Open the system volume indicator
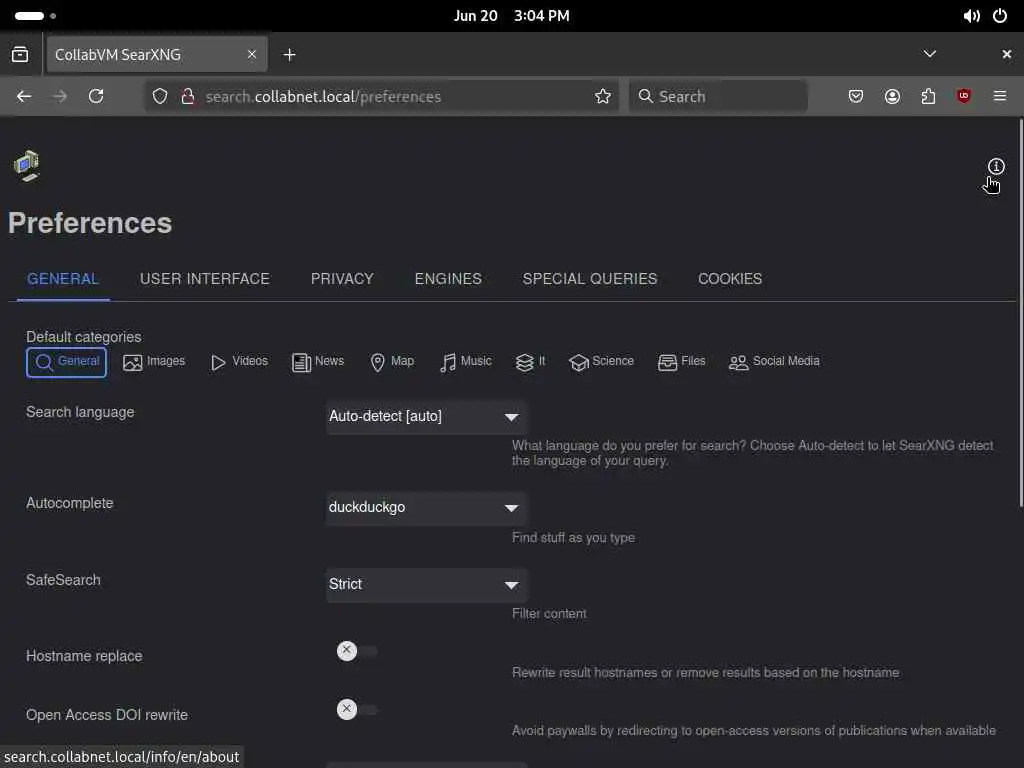 [971, 16]
